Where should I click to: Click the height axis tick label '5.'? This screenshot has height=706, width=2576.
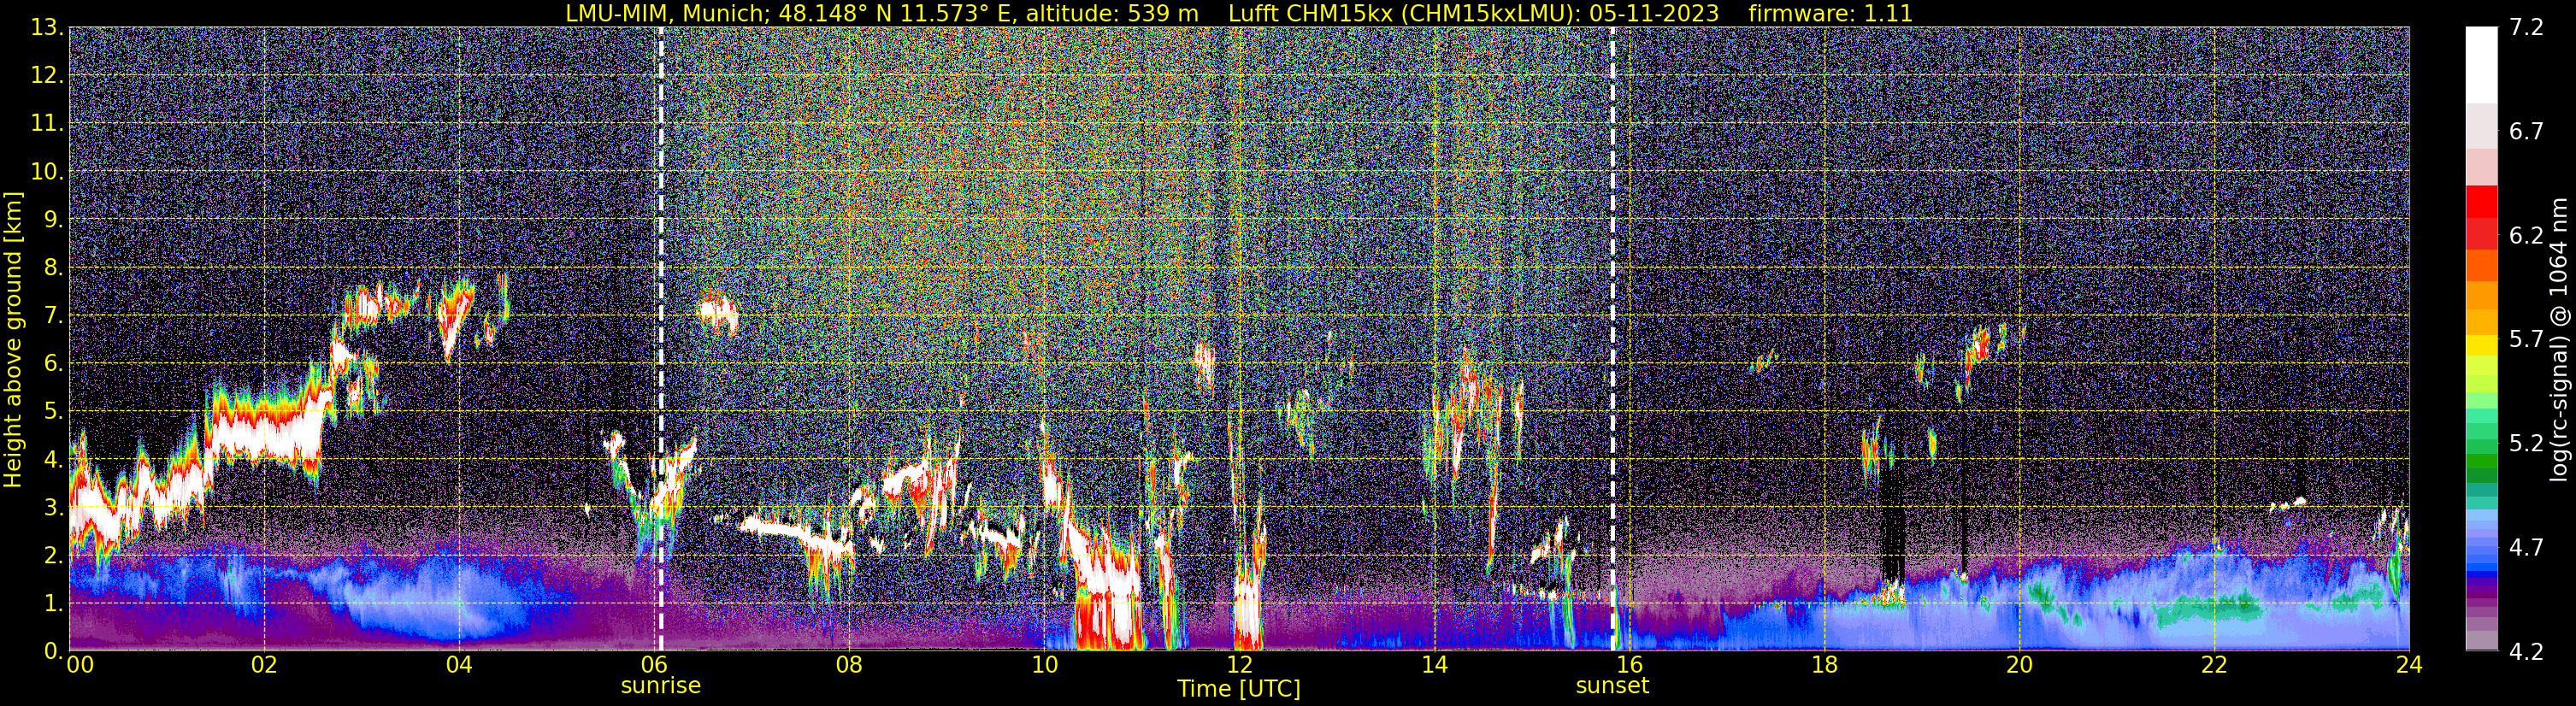pyautogui.click(x=53, y=412)
